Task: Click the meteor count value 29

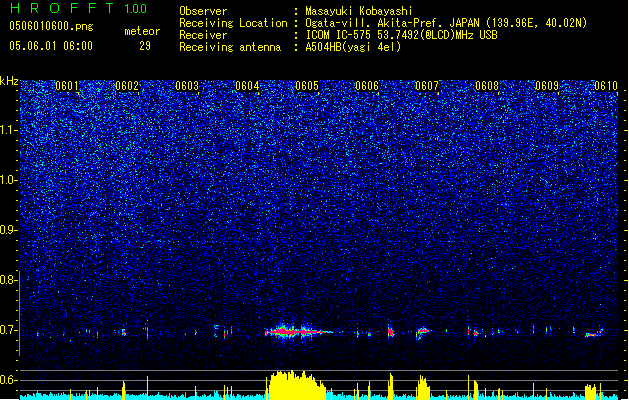Action: pos(145,46)
